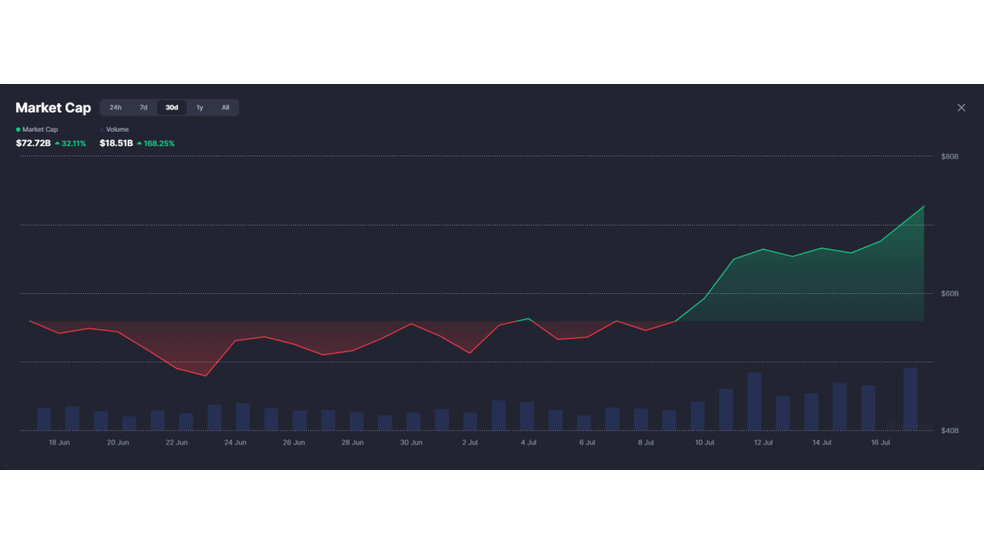Select the 7d time range tab
The image size is (984, 554).
click(143, 108)
